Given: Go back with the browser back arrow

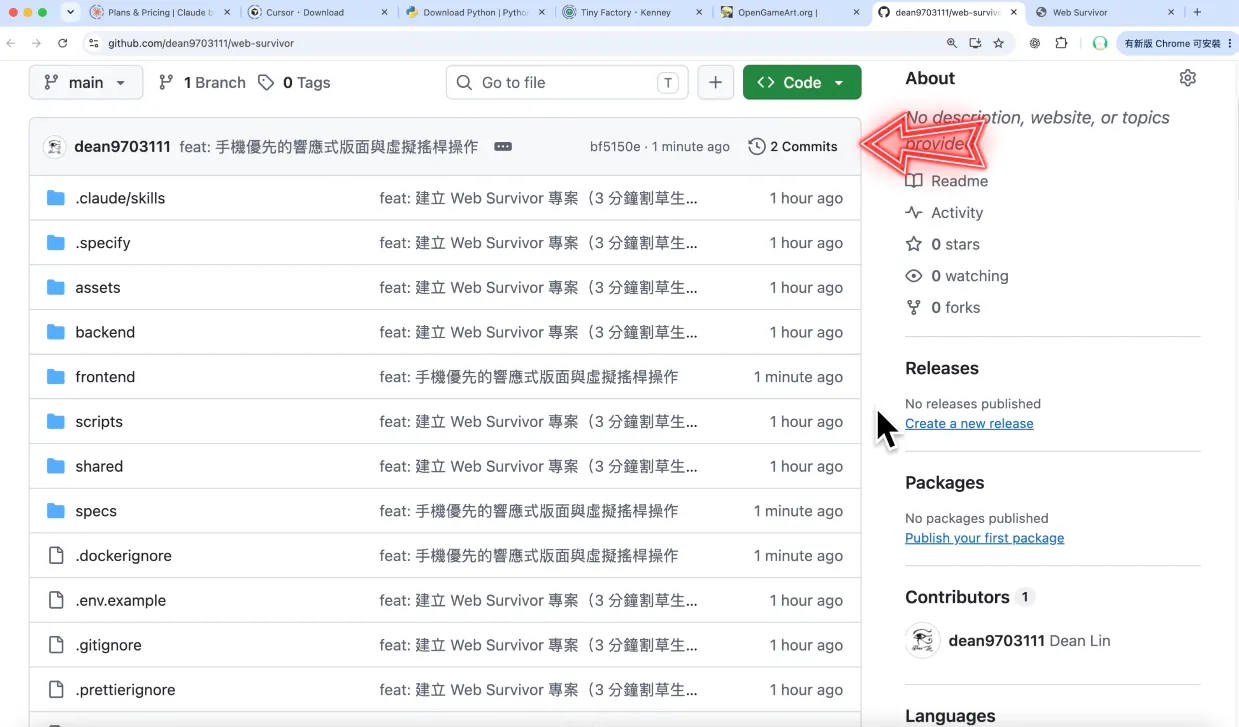Looking at the screenshot, I should tap(11, 44).
